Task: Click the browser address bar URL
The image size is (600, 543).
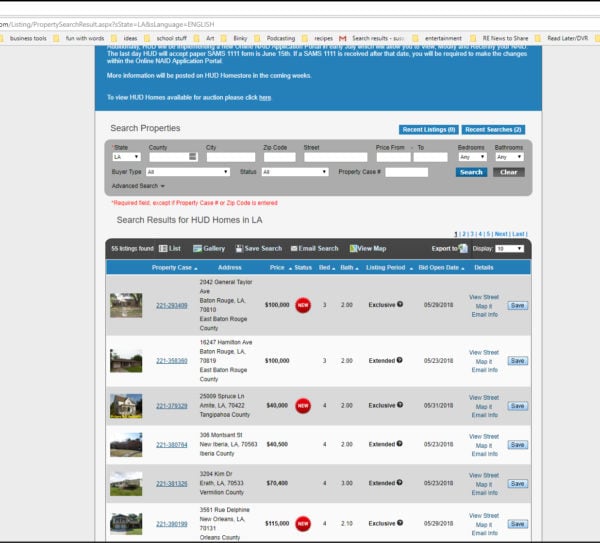Action: click(107, 24)
